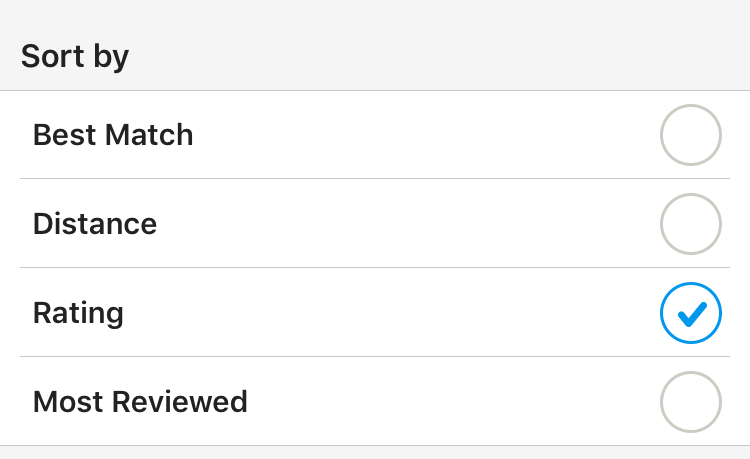Click the "Sort by" section header

[75, 56]
